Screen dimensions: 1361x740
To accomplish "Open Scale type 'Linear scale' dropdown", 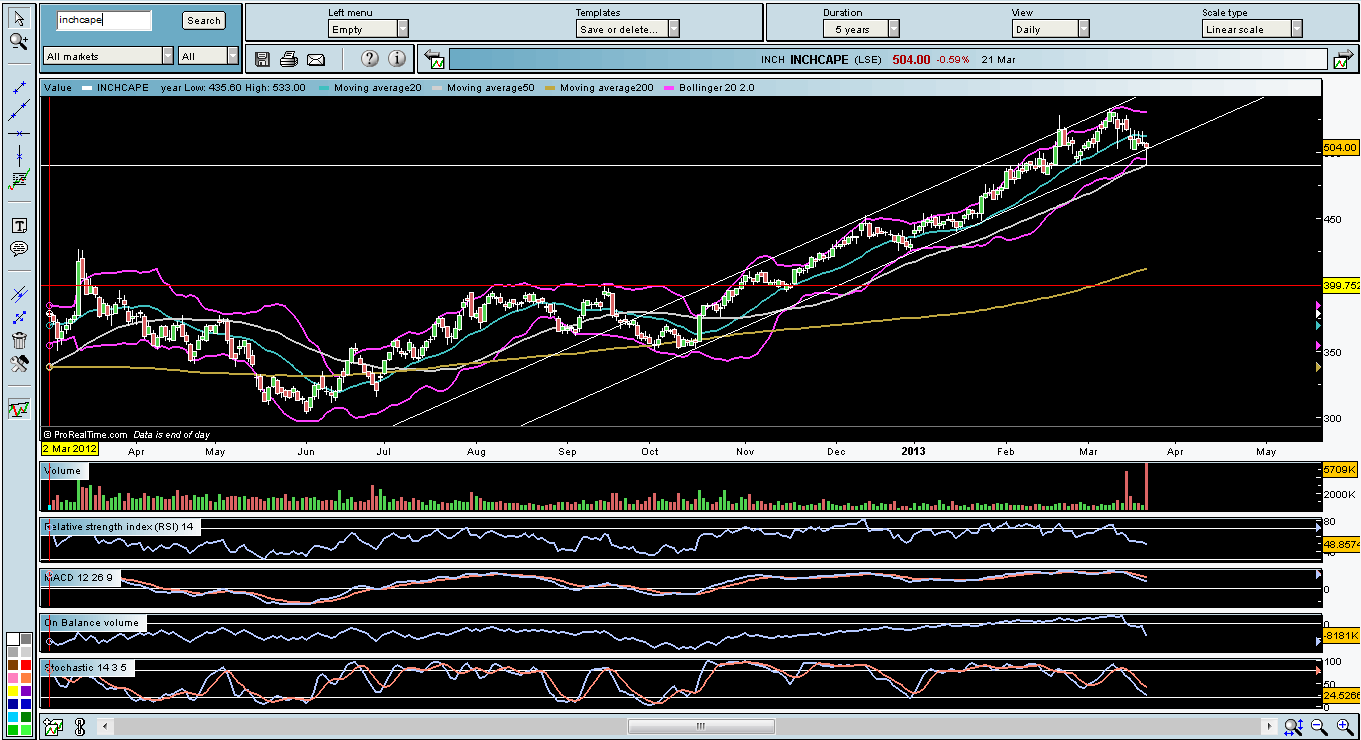I will tap(1252, 29).
